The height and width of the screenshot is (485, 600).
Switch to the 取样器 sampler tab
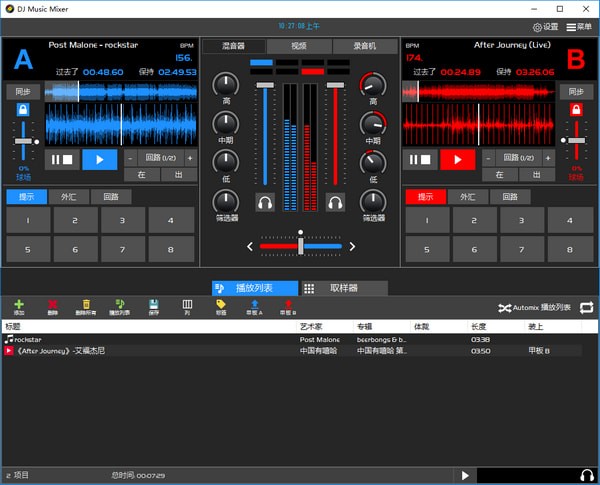(x=344, y=288)
